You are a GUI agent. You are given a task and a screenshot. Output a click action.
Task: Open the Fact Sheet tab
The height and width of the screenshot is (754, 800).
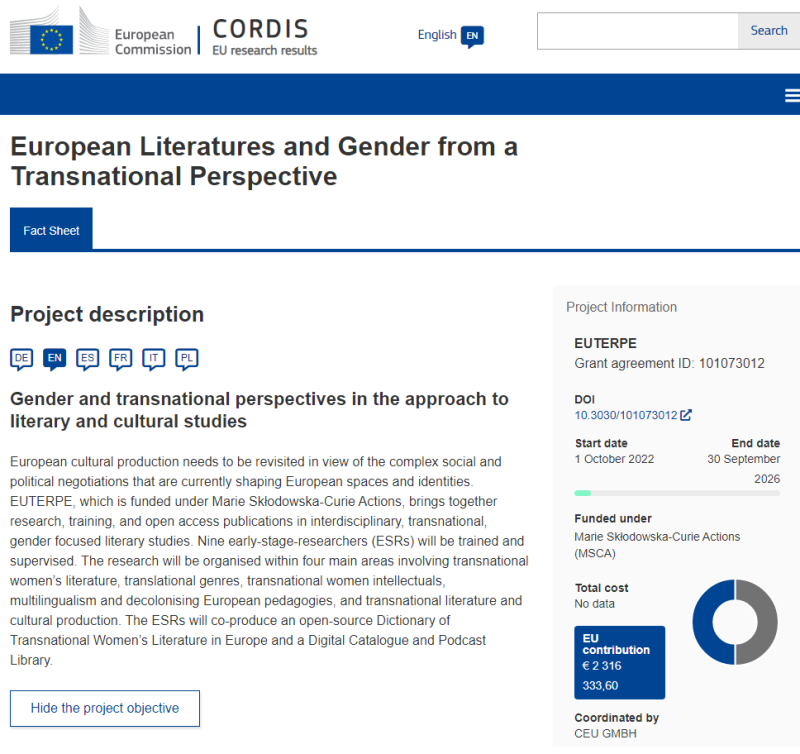(x=51, y=230)
